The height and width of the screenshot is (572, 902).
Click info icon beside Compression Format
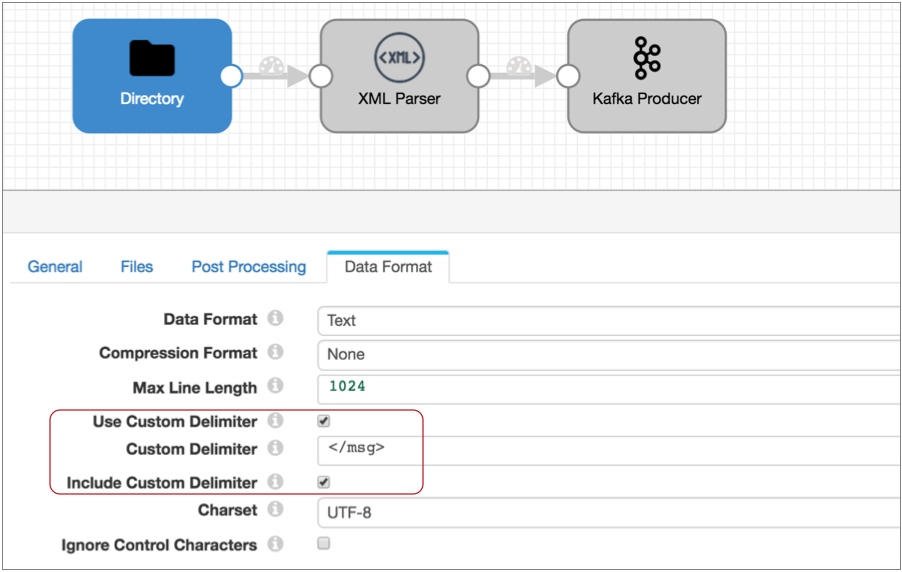click(x=275, y=353)
